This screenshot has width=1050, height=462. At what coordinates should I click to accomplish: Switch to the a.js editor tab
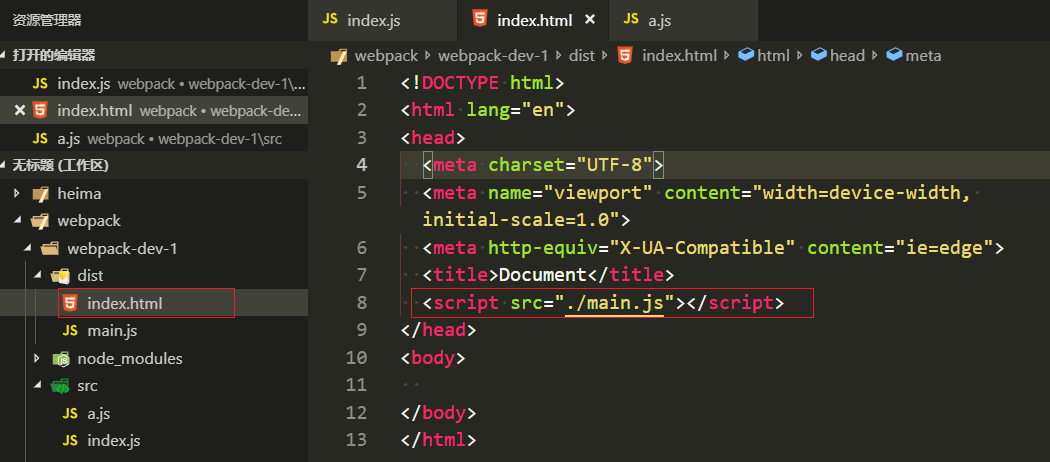659,19
